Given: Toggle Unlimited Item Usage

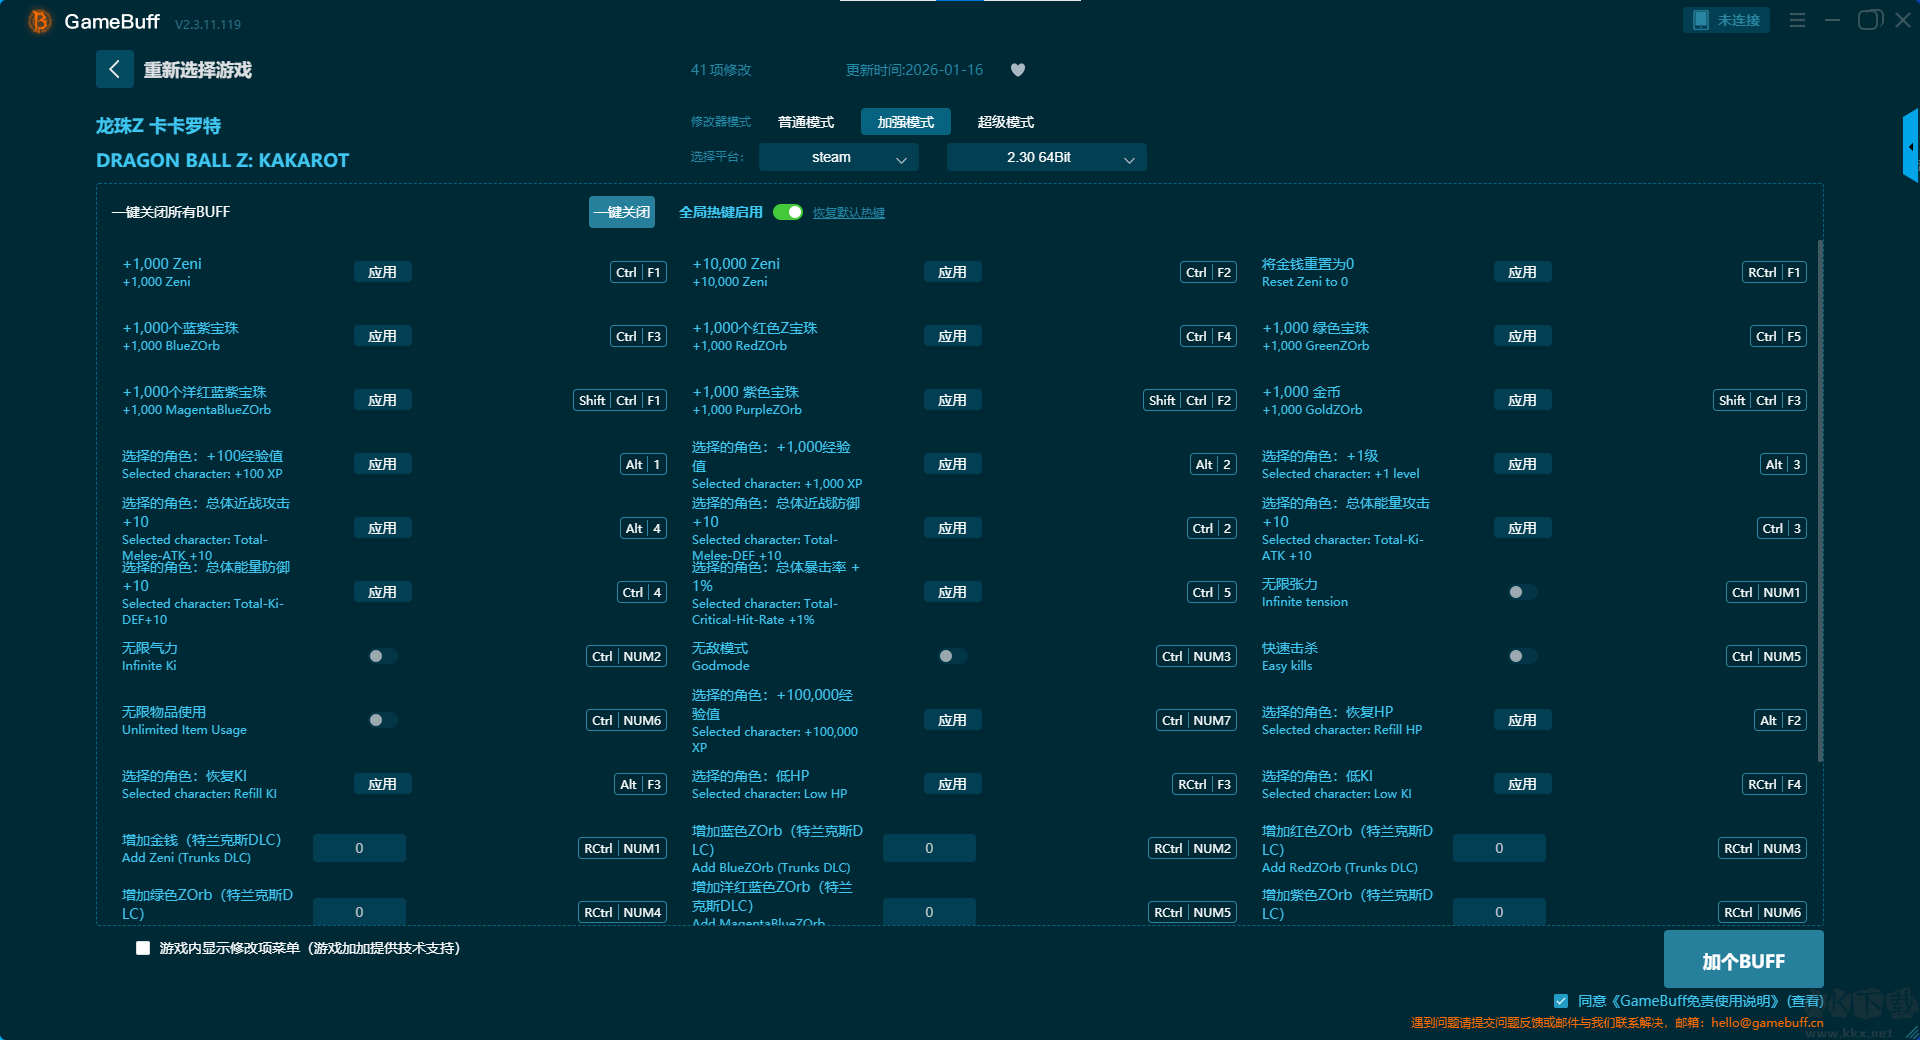Looking at the screenshot, I should [x=382, y=720].
